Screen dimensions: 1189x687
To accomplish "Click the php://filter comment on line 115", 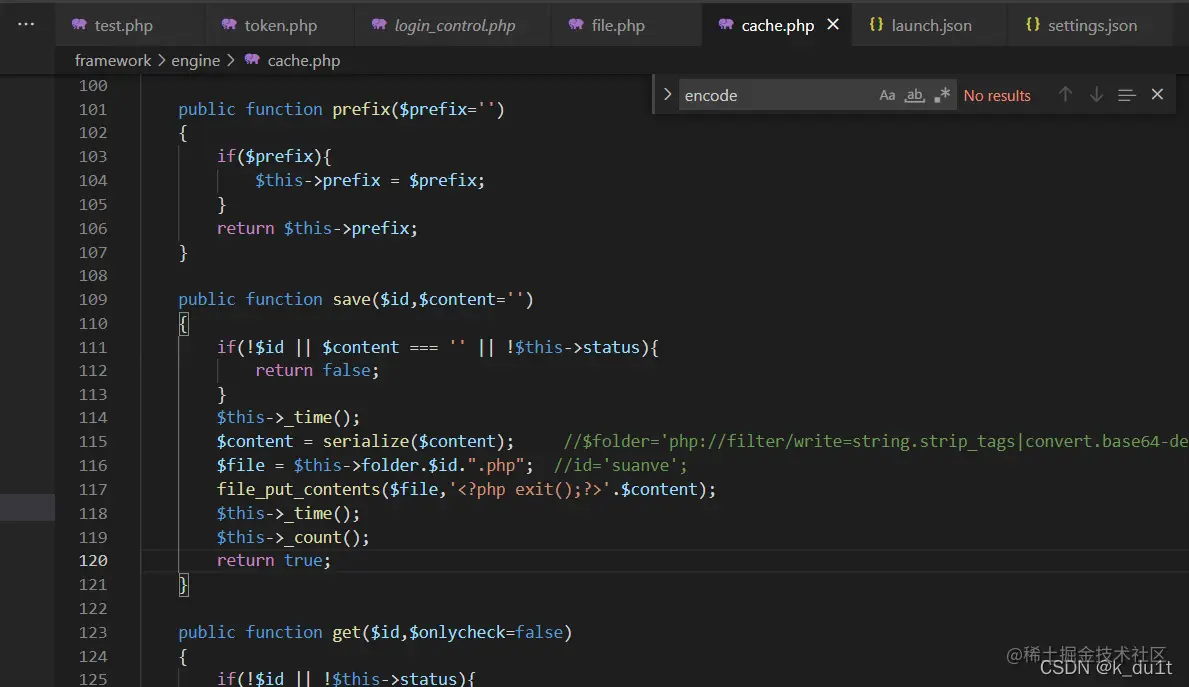I will 876,441.
